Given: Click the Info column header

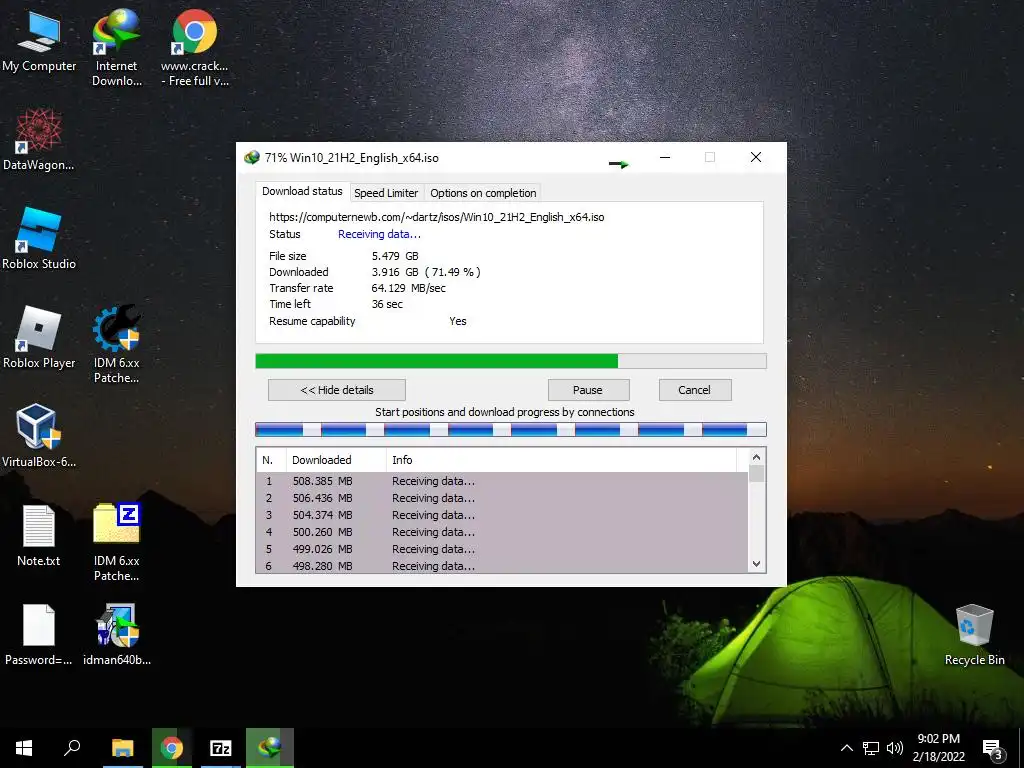Looking at the screenshot, I should (x=561, y=460).
